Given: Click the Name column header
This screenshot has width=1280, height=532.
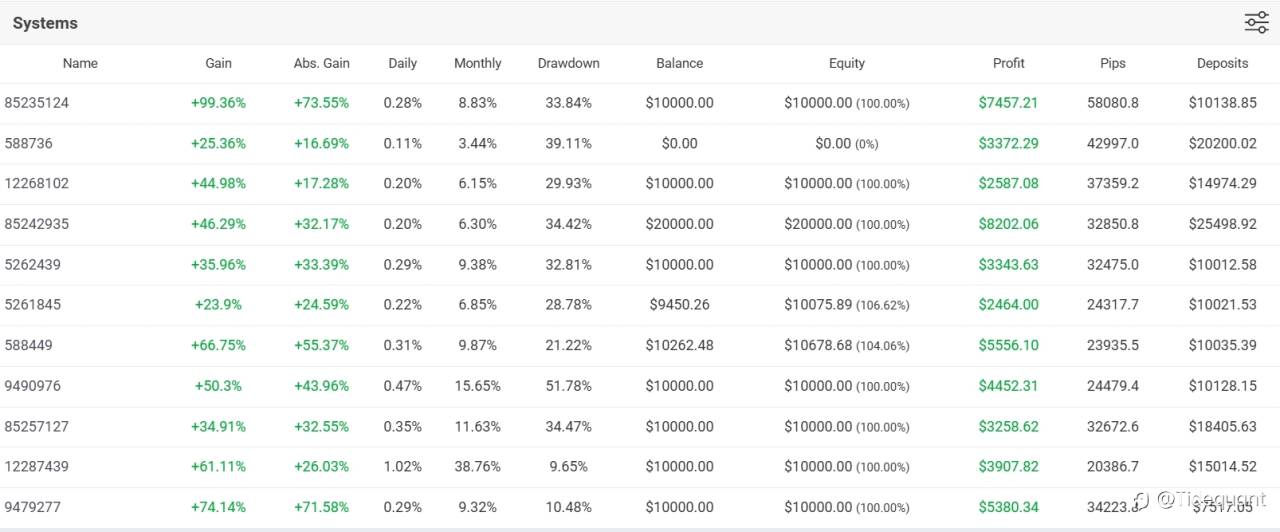Looking at the screenshot, I should [x=80, y=63].
